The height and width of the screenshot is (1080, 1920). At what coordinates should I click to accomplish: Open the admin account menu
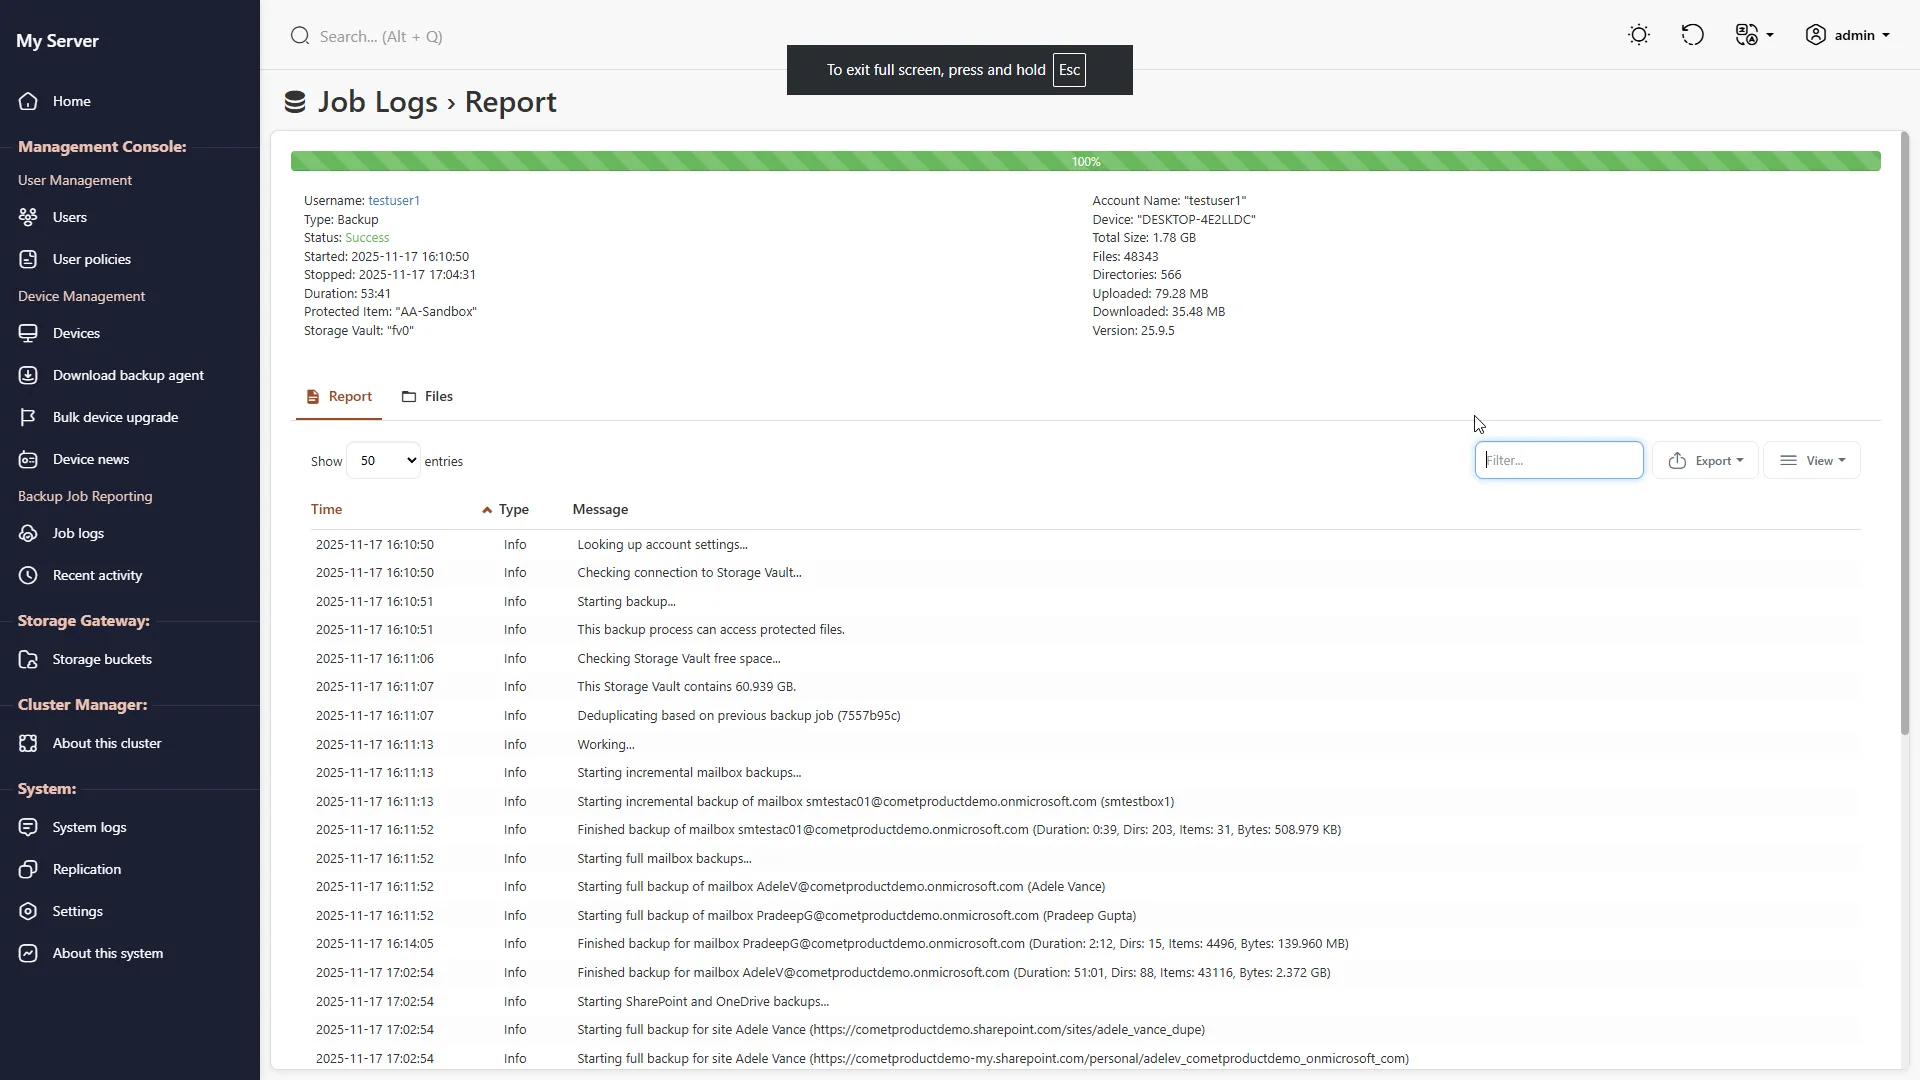(x=1847, y=35)
